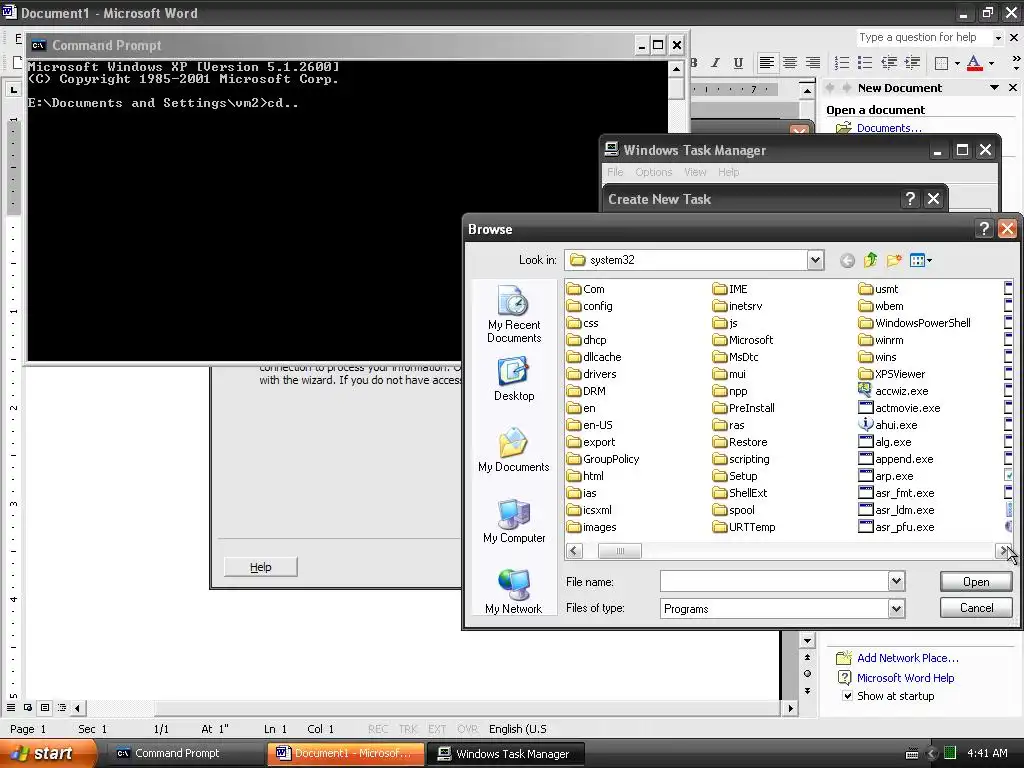Click Command Prompt window title icon

point(38,45)
